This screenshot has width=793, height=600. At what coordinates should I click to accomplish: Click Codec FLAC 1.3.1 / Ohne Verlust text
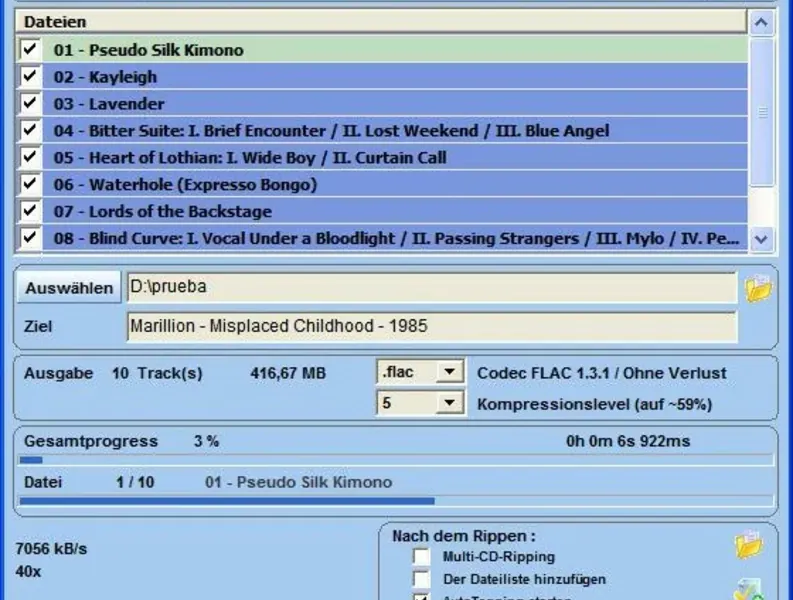(x=601, y=373)
